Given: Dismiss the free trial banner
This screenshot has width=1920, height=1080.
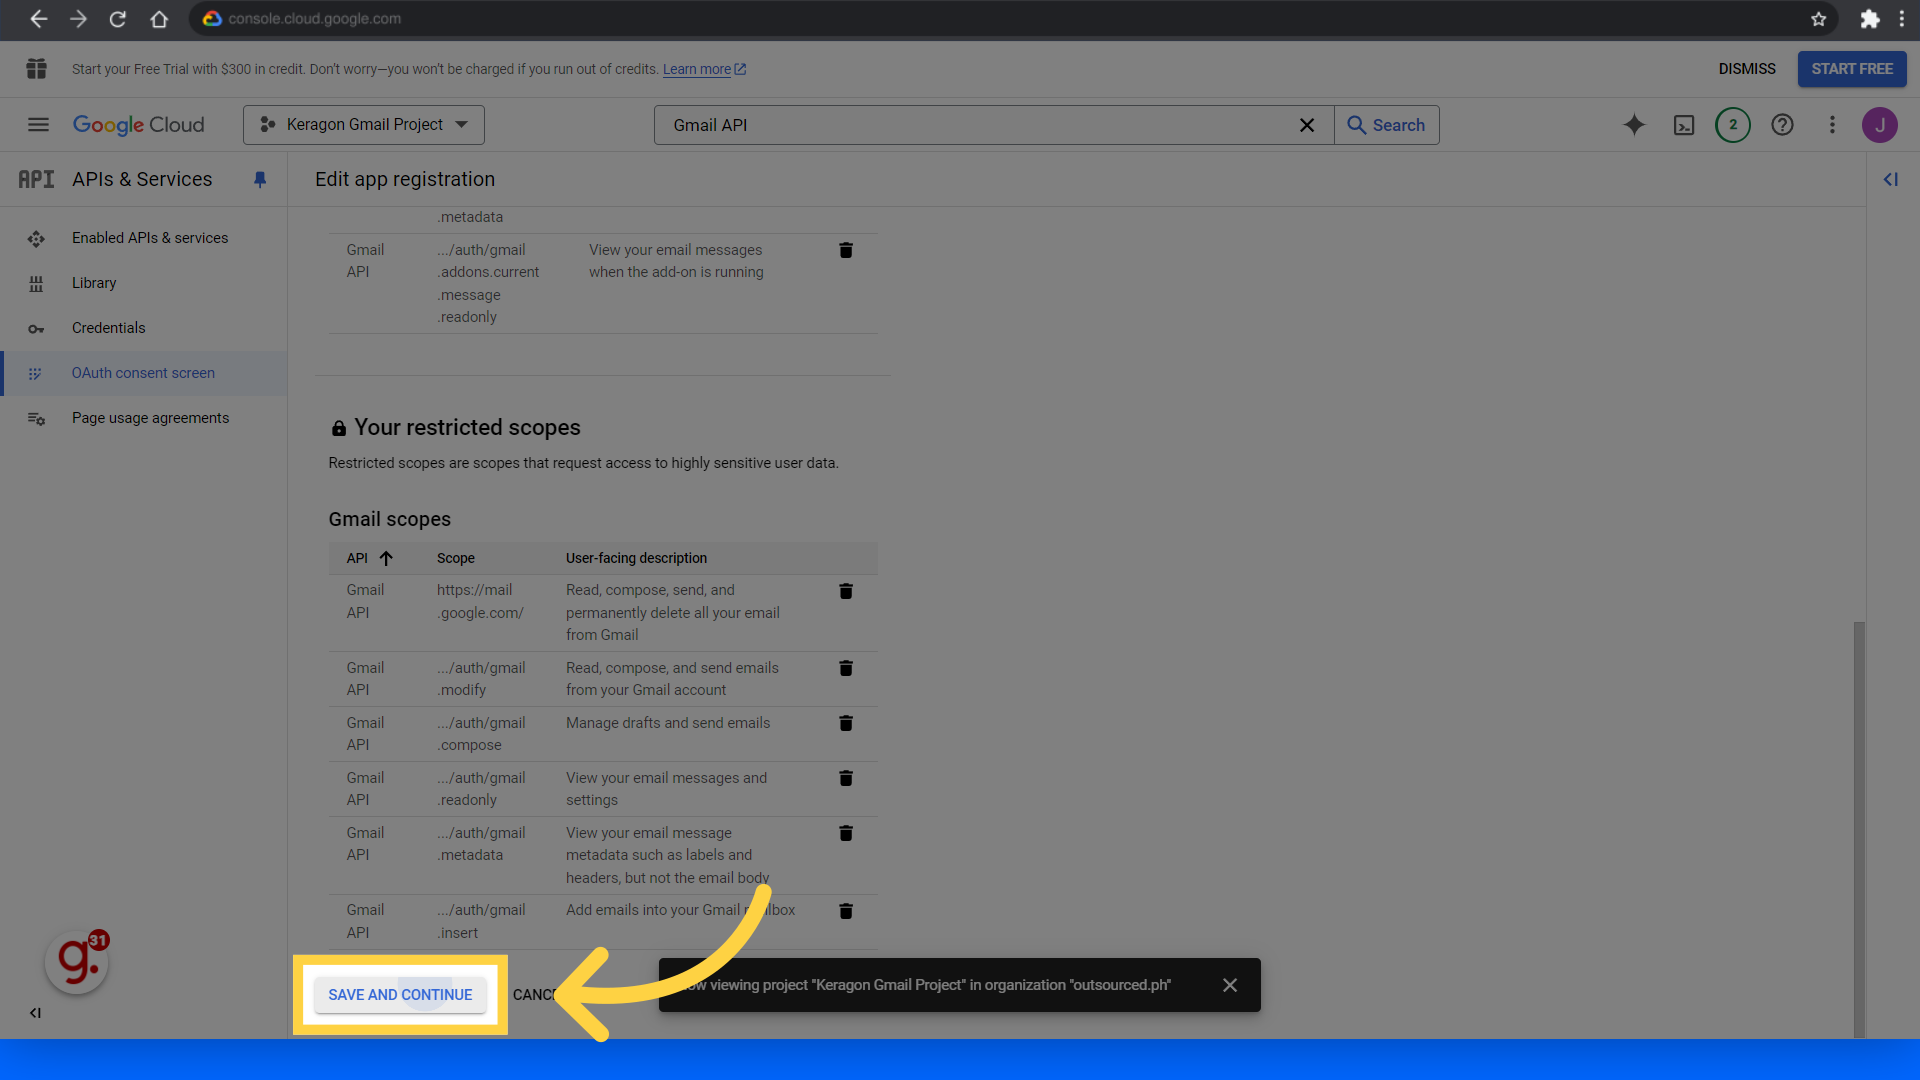Looking at the screenshot, I should tap(1747, 69).
